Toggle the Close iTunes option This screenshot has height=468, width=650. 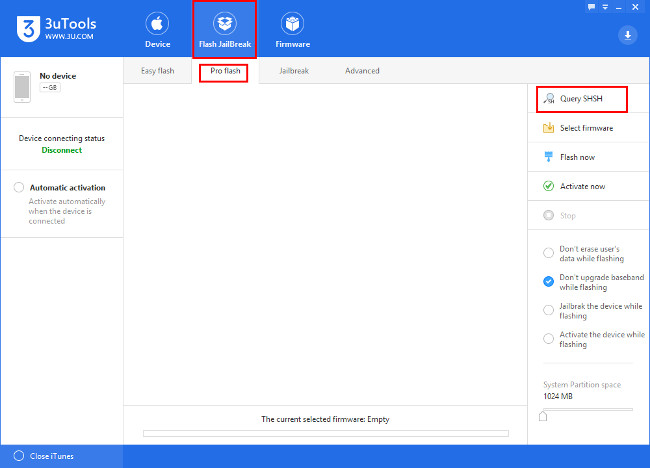click(x=19, y=456)
